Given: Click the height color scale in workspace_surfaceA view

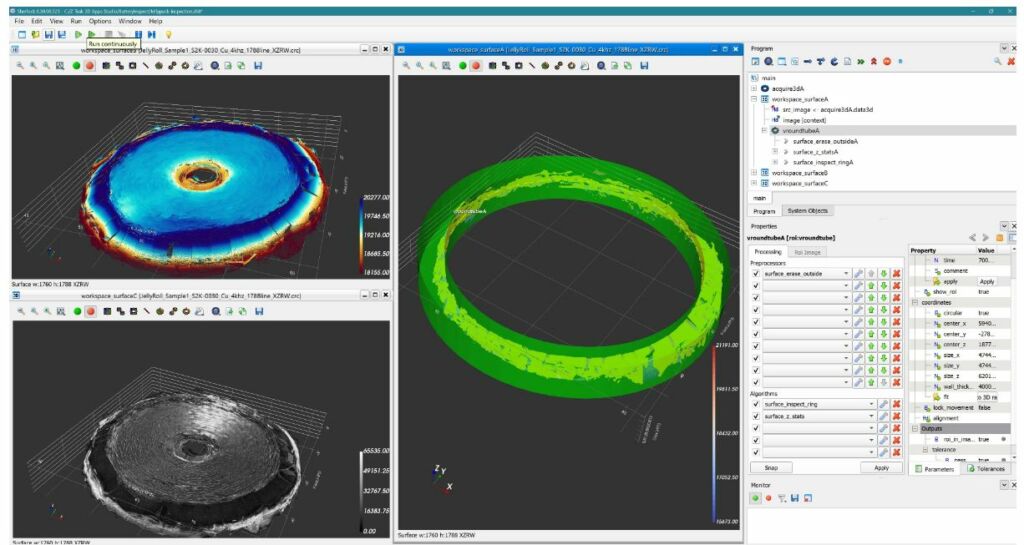Looking at the screenshot, I should (717, 430).
